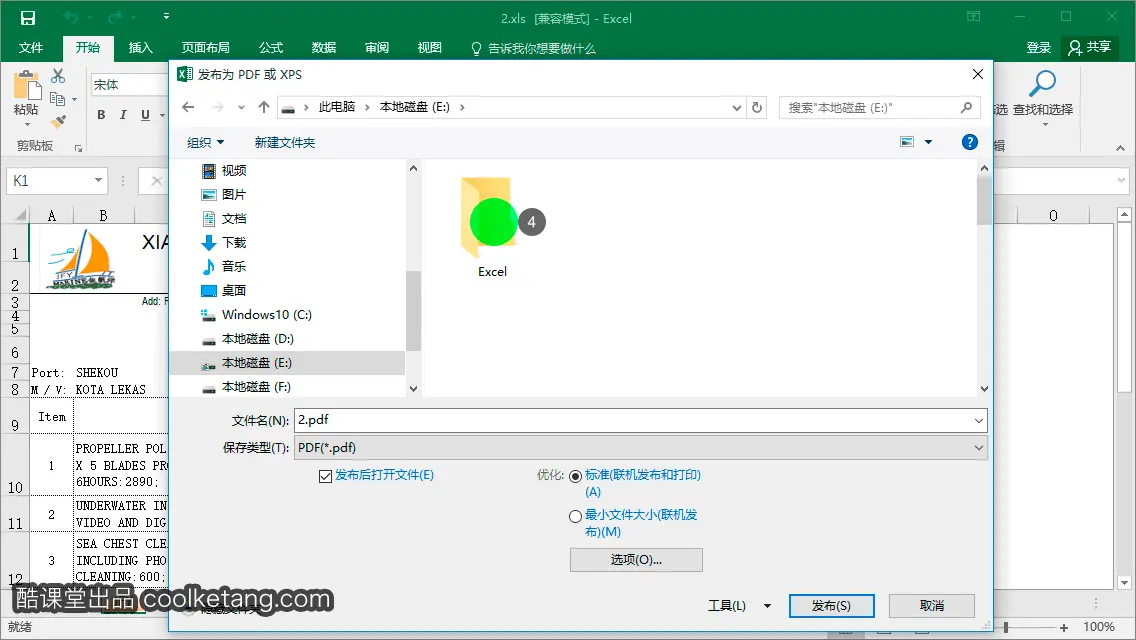Click the Copy icon in clipboard group
Screen dimensions: 1136x640
pos(57,99)
